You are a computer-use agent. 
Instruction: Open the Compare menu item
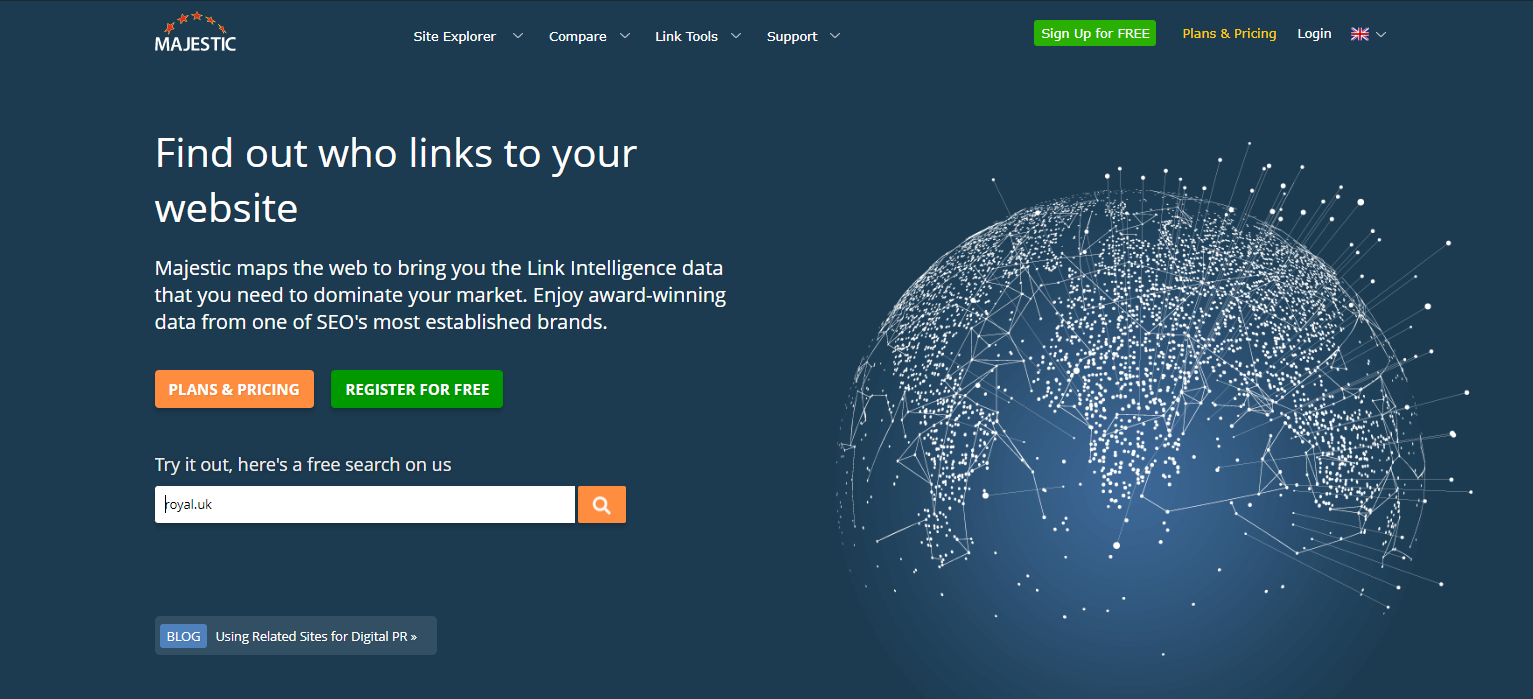pyautogui.click(x=578, y=36)
